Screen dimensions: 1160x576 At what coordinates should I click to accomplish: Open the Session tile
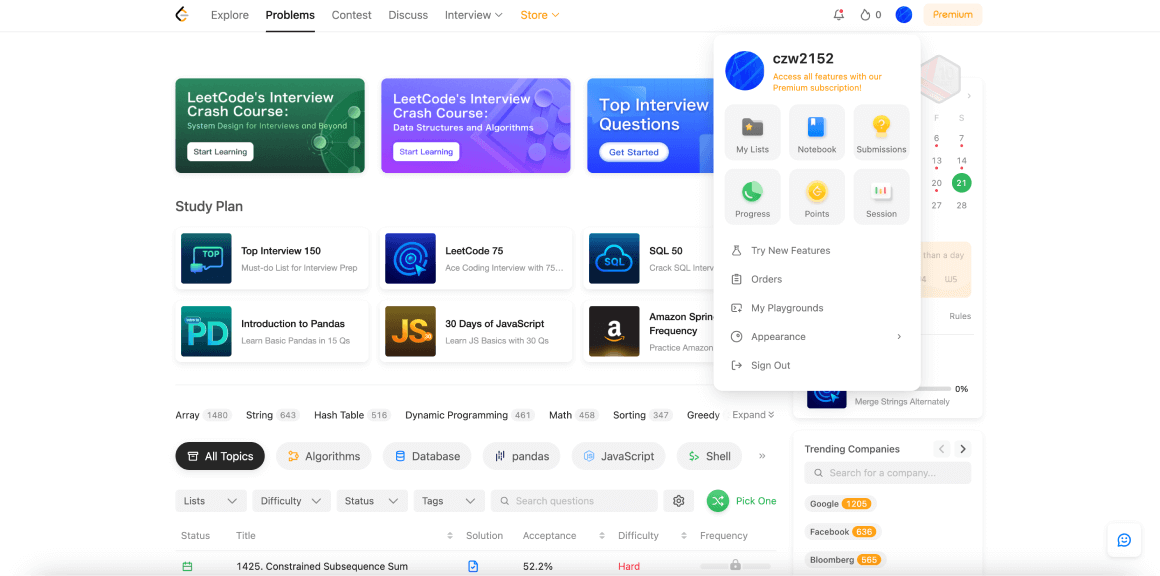click(881, 197)
